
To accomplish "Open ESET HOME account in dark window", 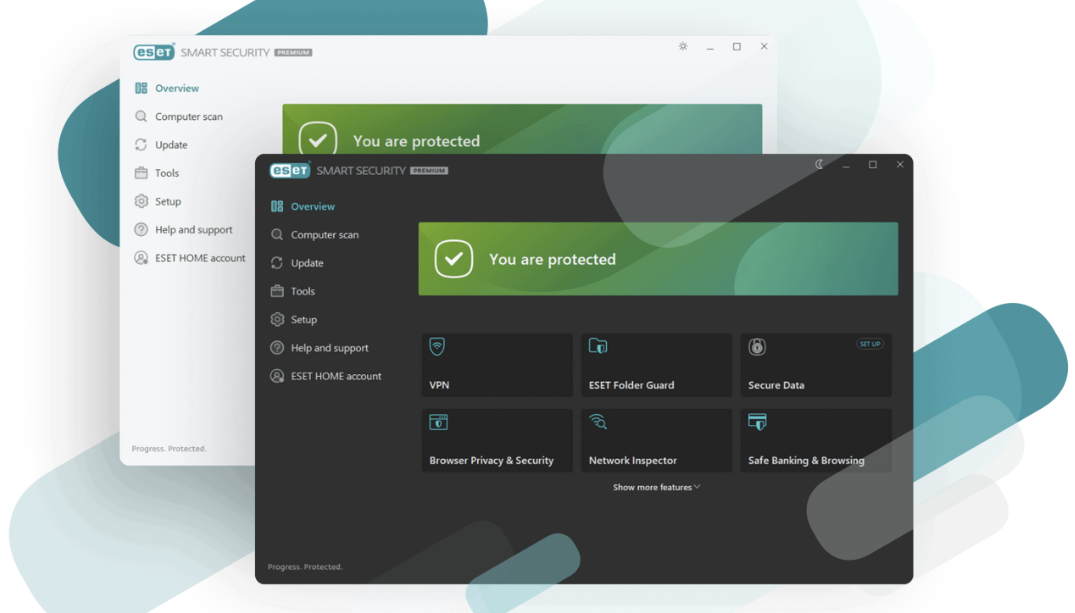I will (x=336, y=376).
